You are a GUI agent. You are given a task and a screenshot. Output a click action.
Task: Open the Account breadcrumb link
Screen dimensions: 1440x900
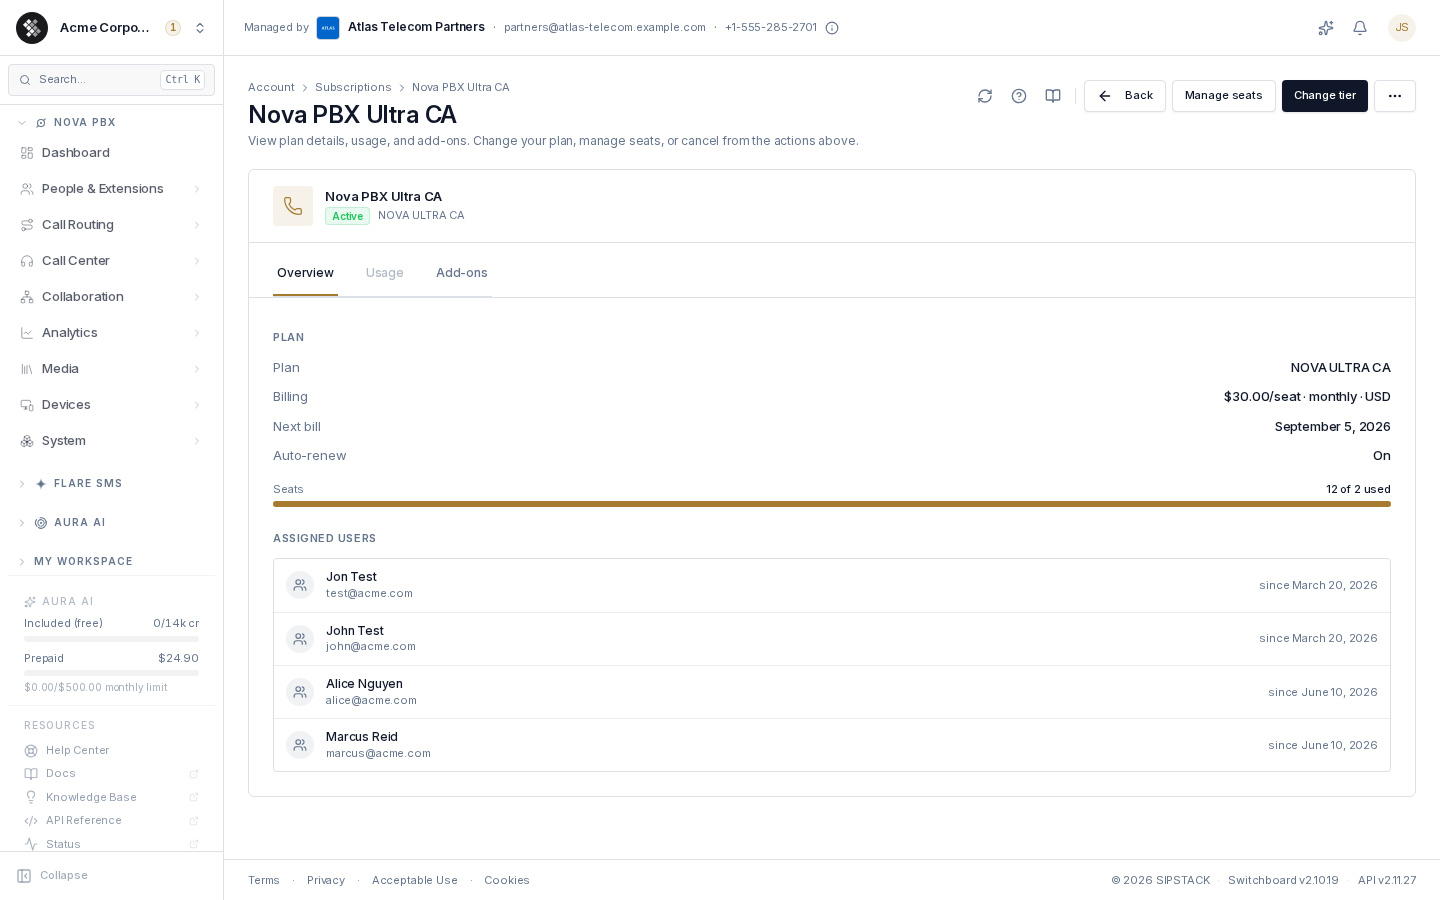(x=271, y=88)
